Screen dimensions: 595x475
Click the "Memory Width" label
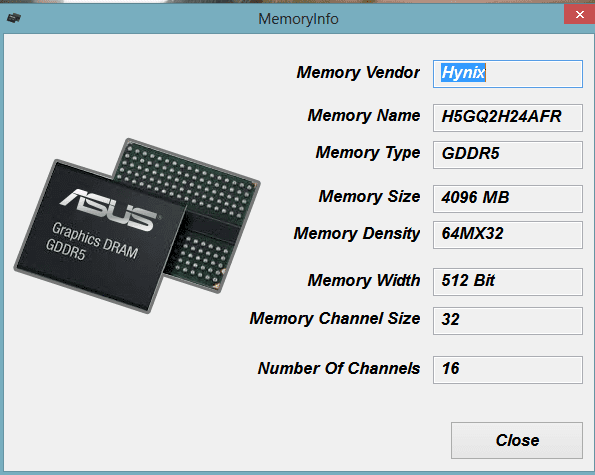point(364,281)
